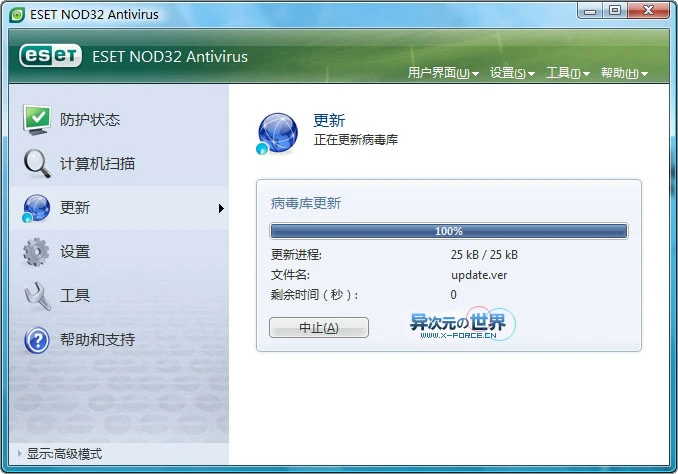Expand the 更新 submenu arrow
Viewport: 678px width, 474px height.
(x=221, y=208)
